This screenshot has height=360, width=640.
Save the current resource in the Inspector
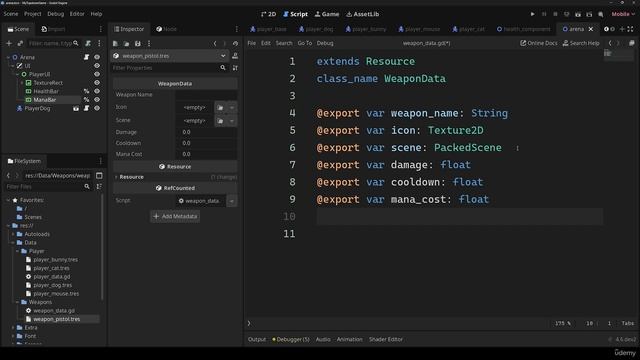[x=138, y=43]
